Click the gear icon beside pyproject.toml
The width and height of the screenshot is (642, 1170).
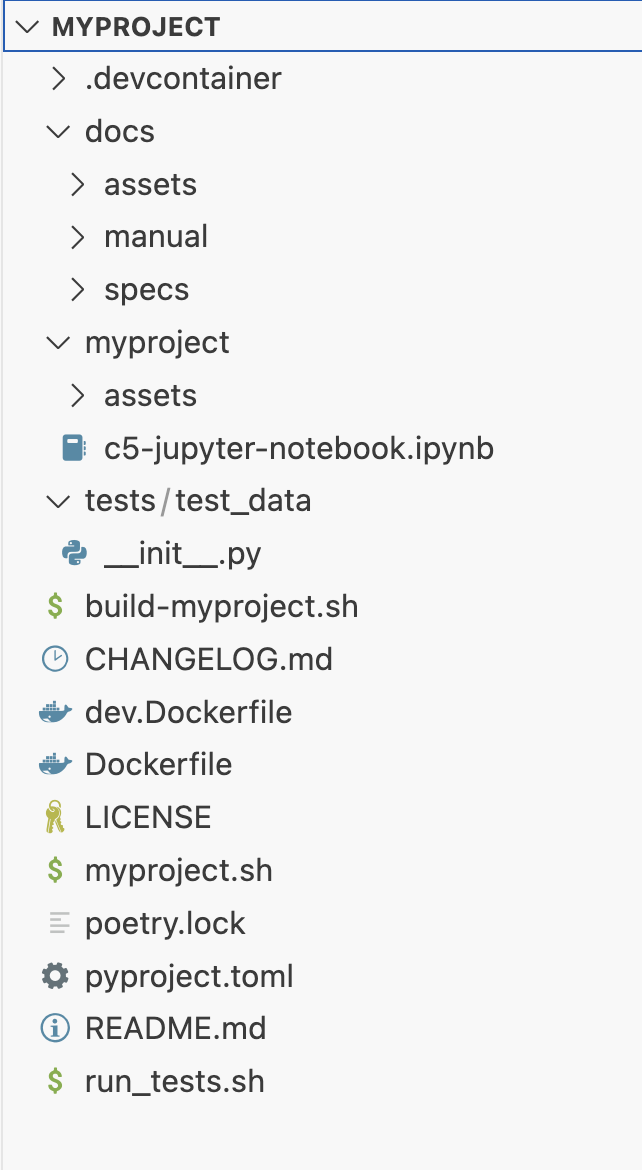55,976
